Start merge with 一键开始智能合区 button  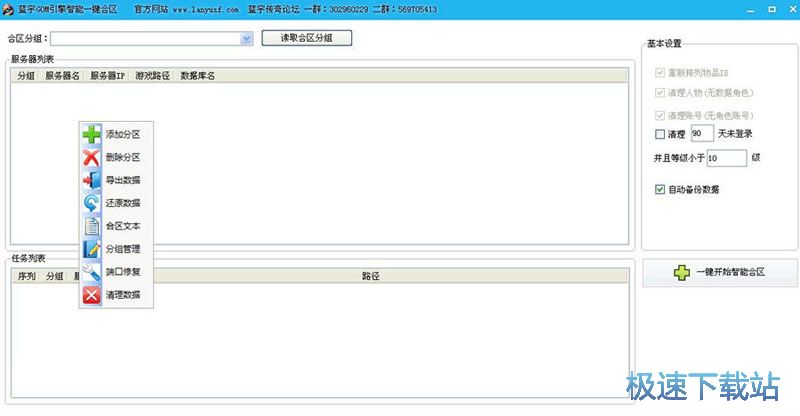pyautogui.click(x=720, y=272)
